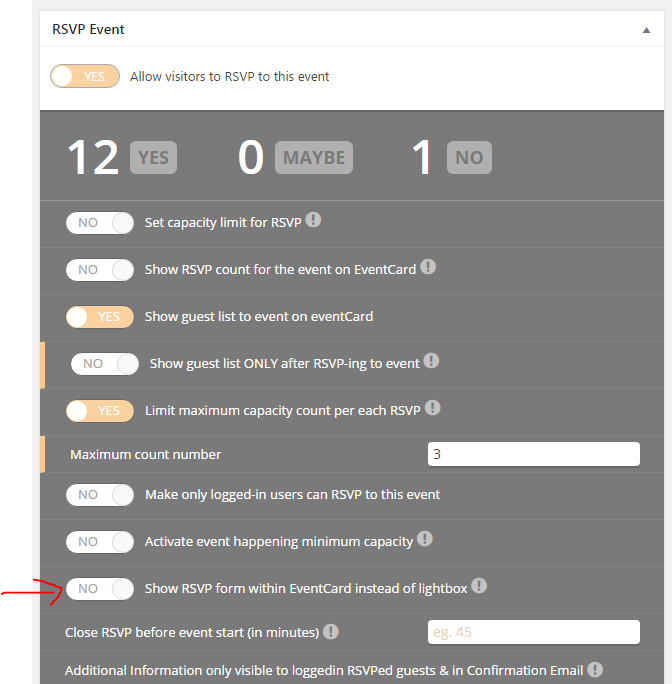Click the Close RSVP minutes input field
The height and width of the screenshot is (684, 672).
coord(534,632)
